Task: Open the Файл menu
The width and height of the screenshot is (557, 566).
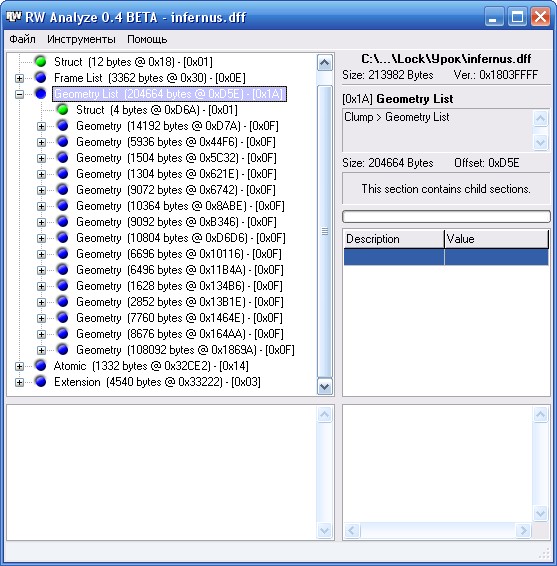Action: click(x=22, y=39)
